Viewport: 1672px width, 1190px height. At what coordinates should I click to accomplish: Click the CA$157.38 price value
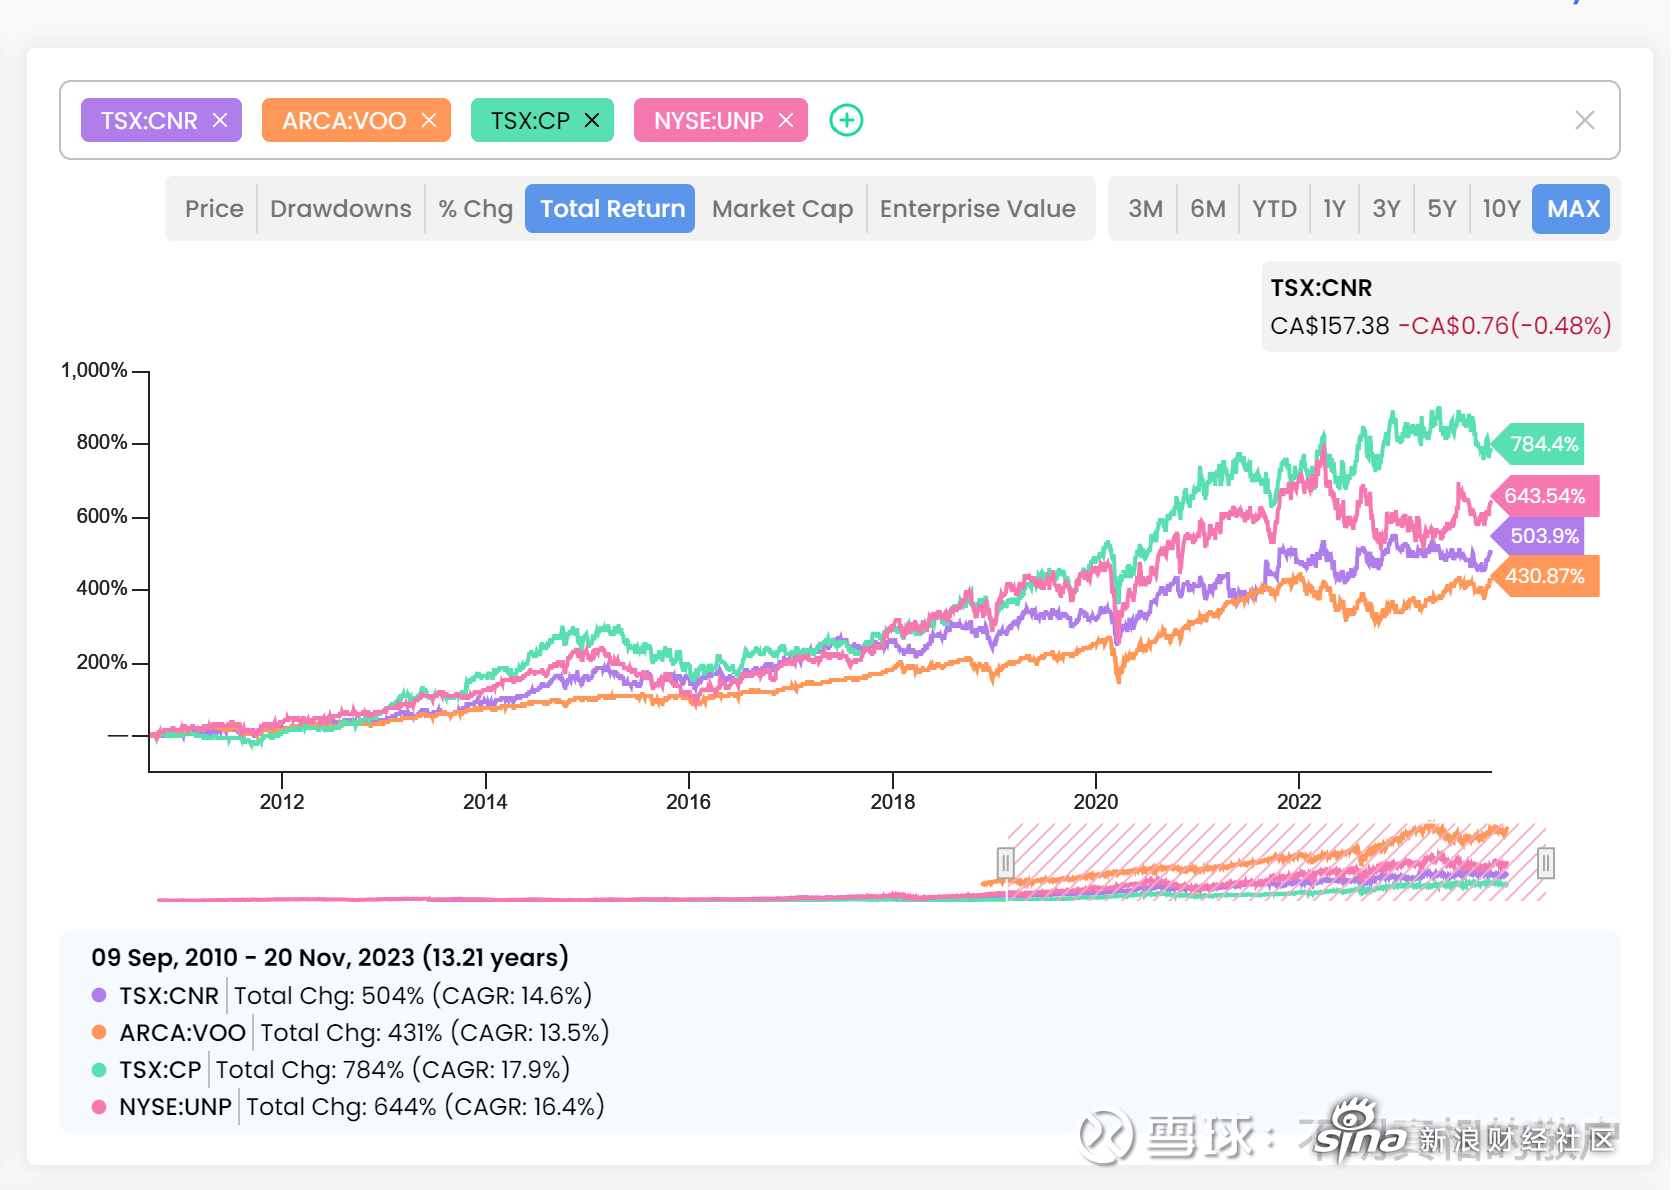[1330, 325]
